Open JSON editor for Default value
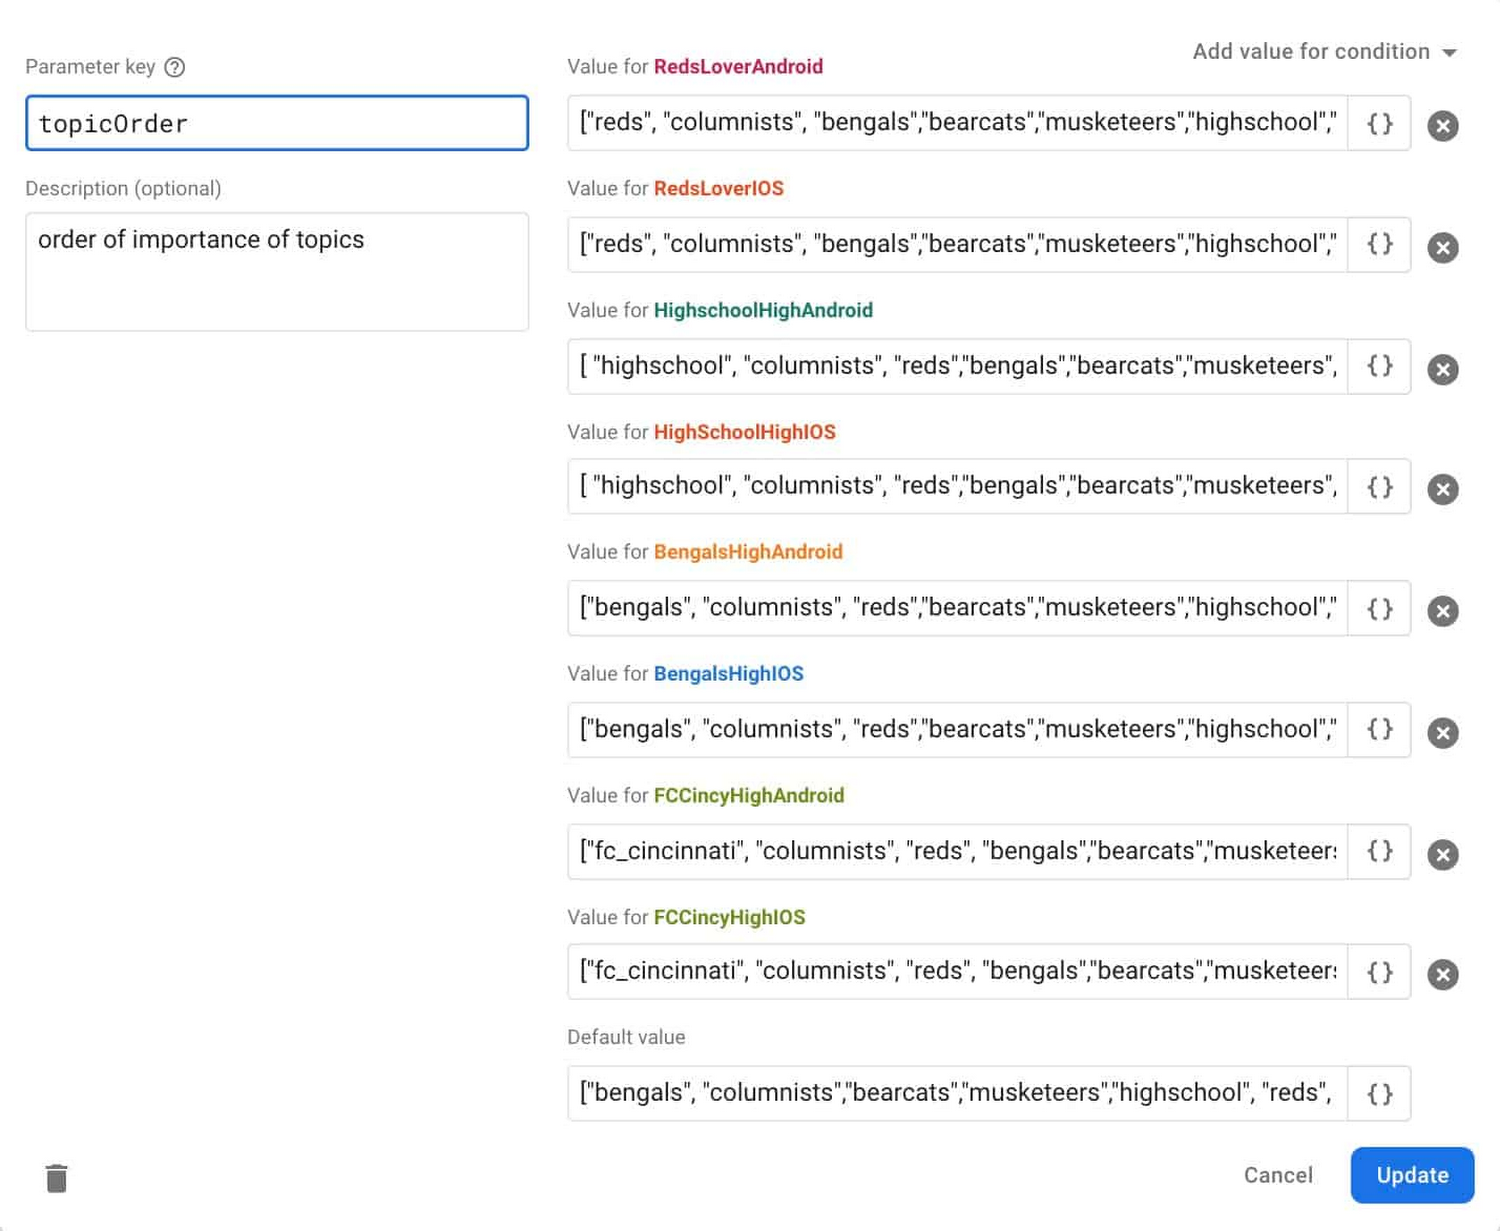The height and width of the screenshot is (1231, 1500). (x=1379, y=1094)
